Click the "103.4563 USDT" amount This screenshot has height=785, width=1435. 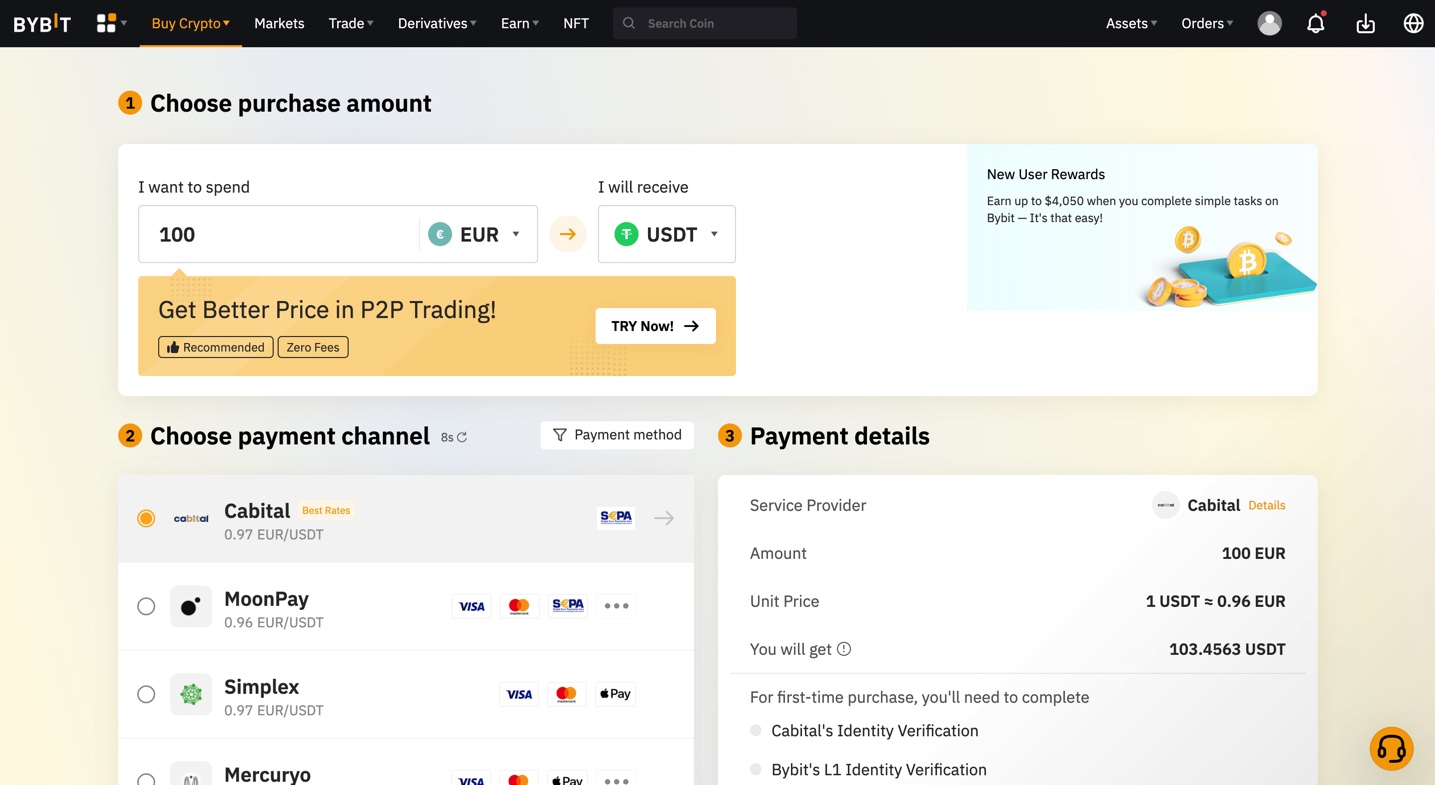[x=1227, y=649]
